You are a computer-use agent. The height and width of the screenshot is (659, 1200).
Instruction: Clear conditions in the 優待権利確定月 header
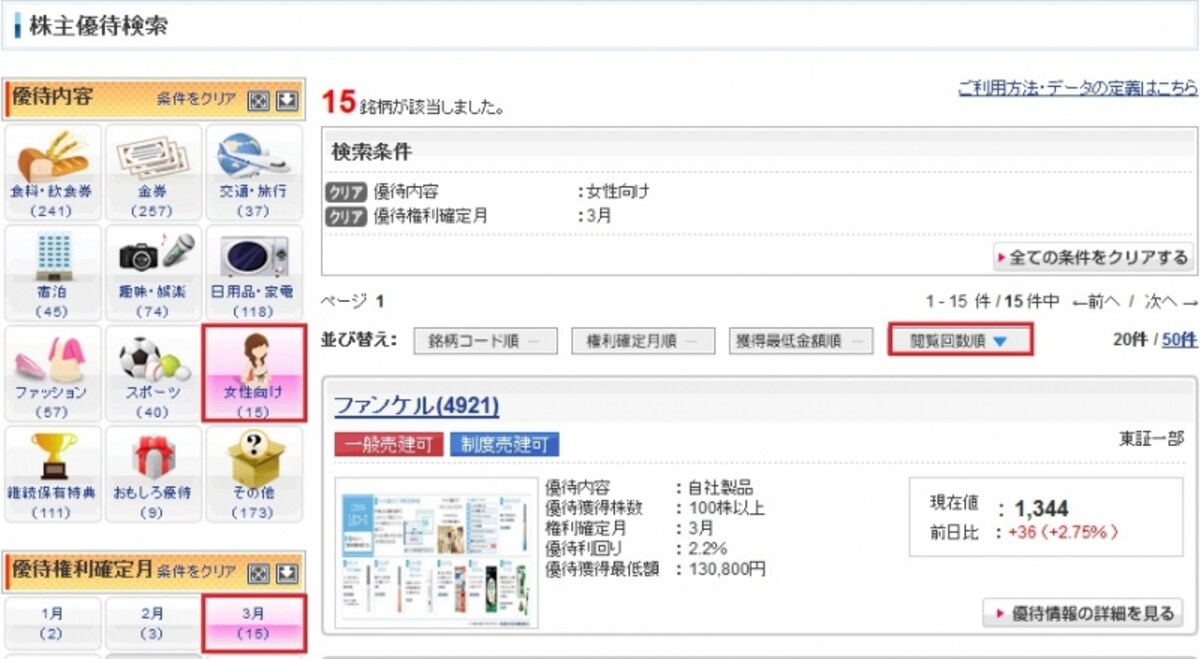point(197,572)
